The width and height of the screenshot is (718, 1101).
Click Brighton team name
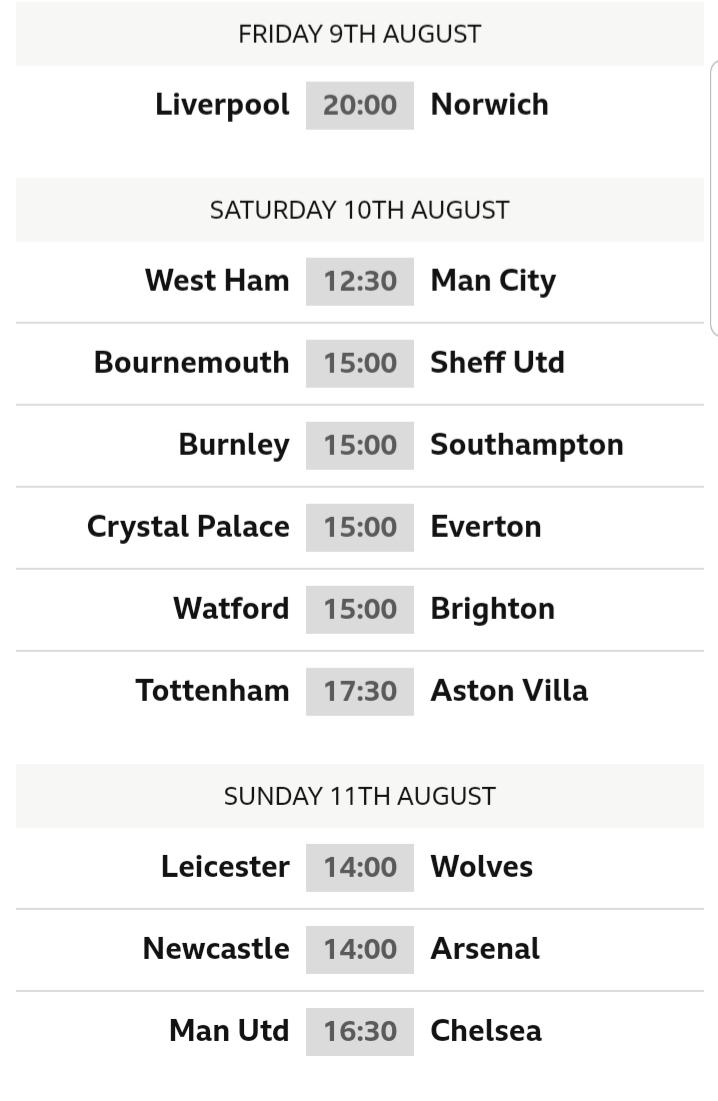tap(493, 610)
